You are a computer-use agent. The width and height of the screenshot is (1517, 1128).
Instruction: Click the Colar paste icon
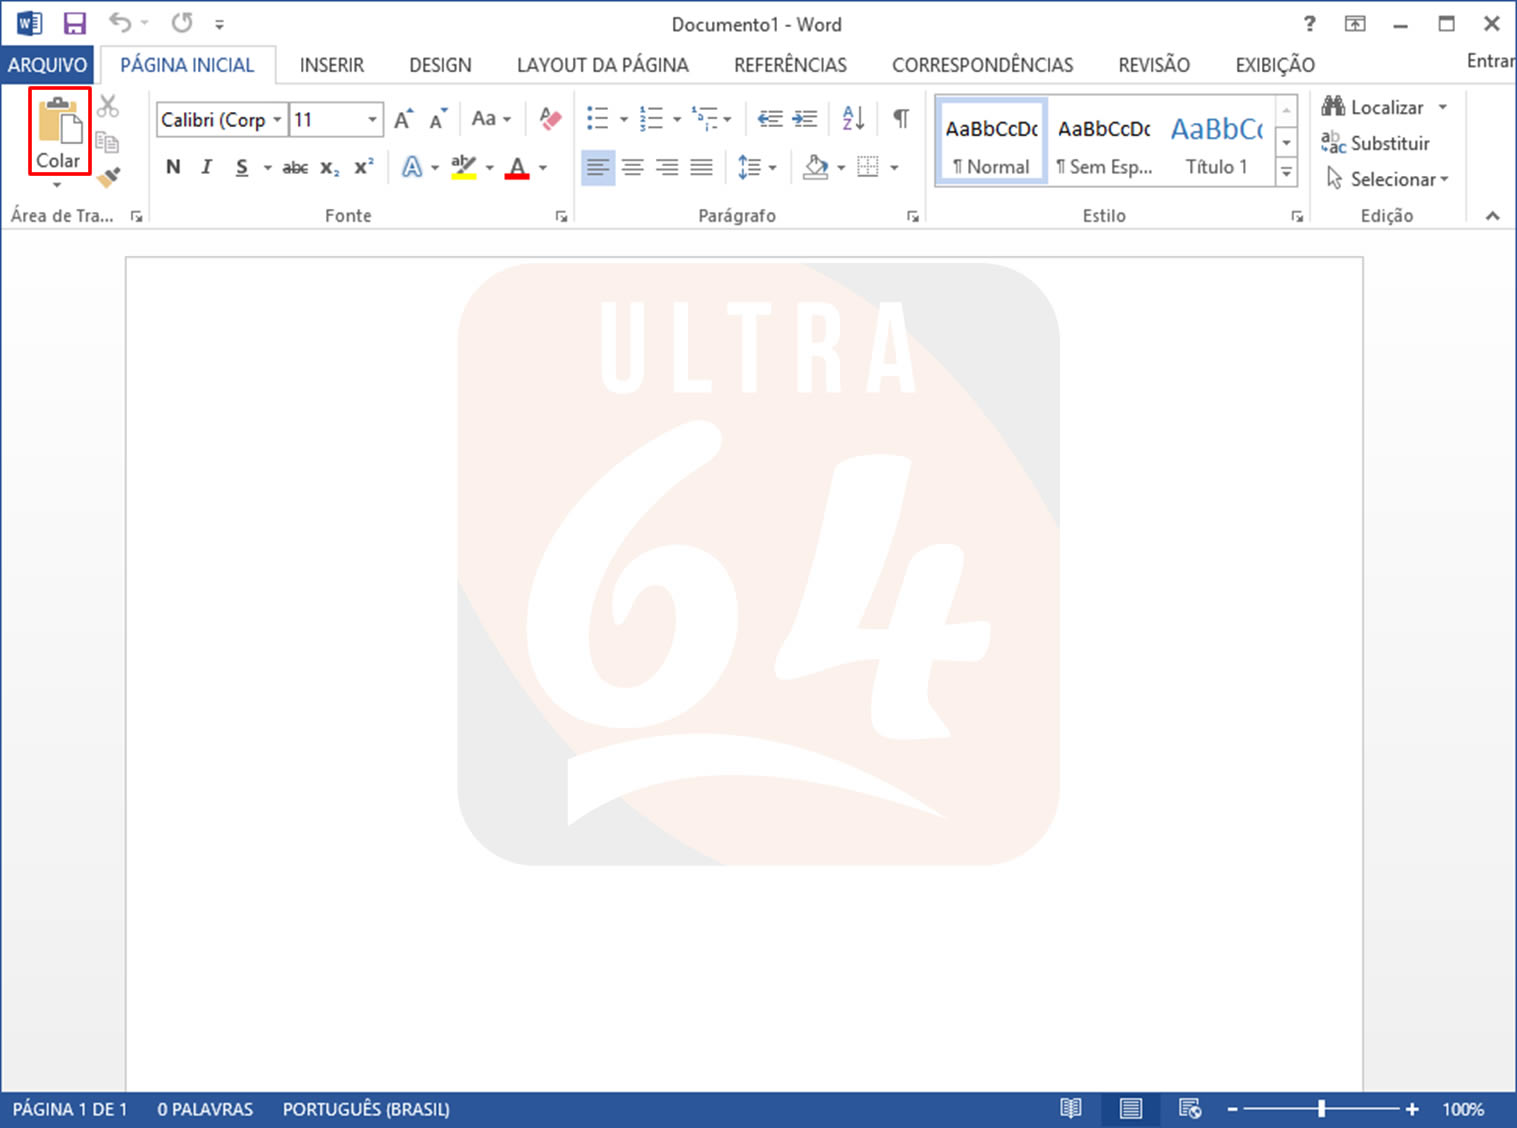pos(59,123)
